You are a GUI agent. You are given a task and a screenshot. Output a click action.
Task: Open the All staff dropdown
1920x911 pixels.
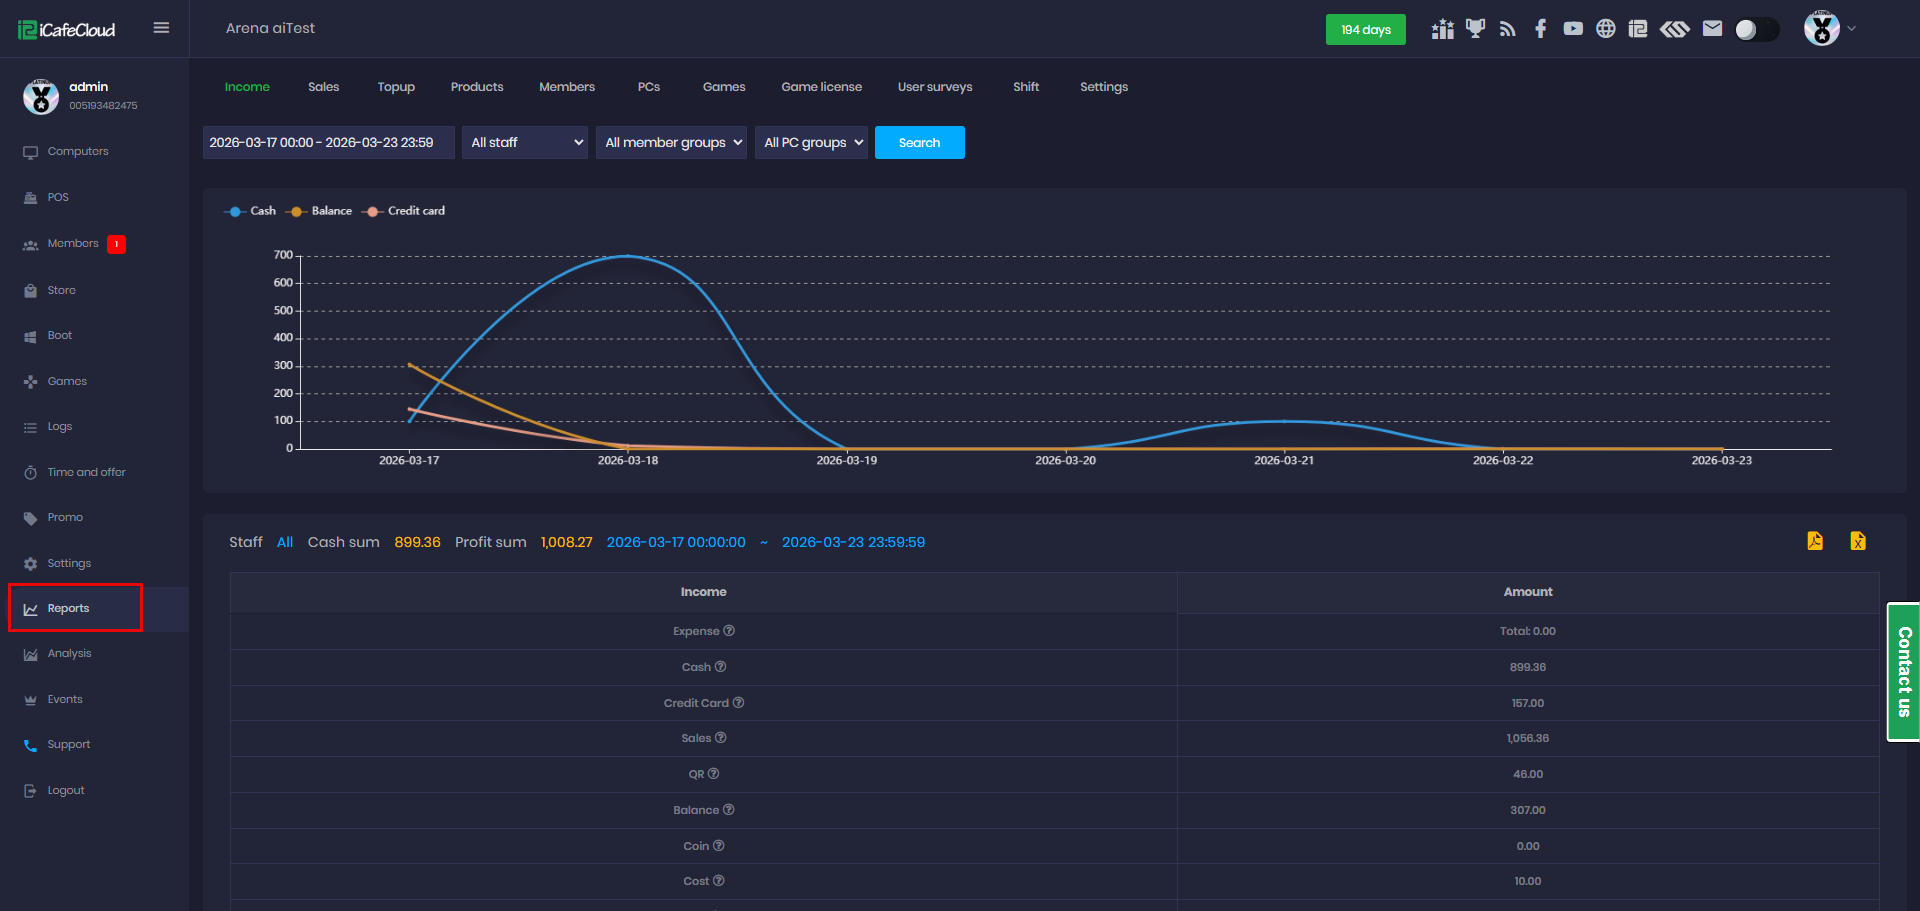525,142
